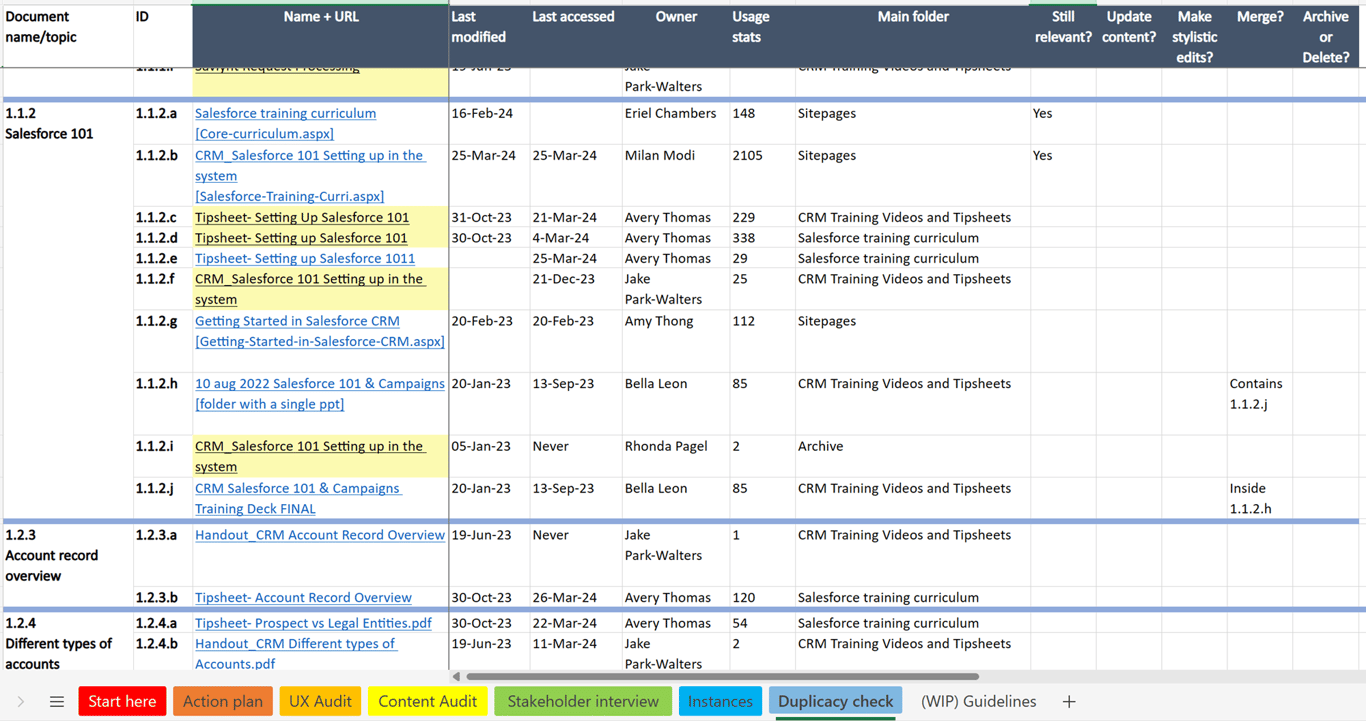Follow the Tipsheet- Setting up Salesforce 1011 link

(305, 258)
